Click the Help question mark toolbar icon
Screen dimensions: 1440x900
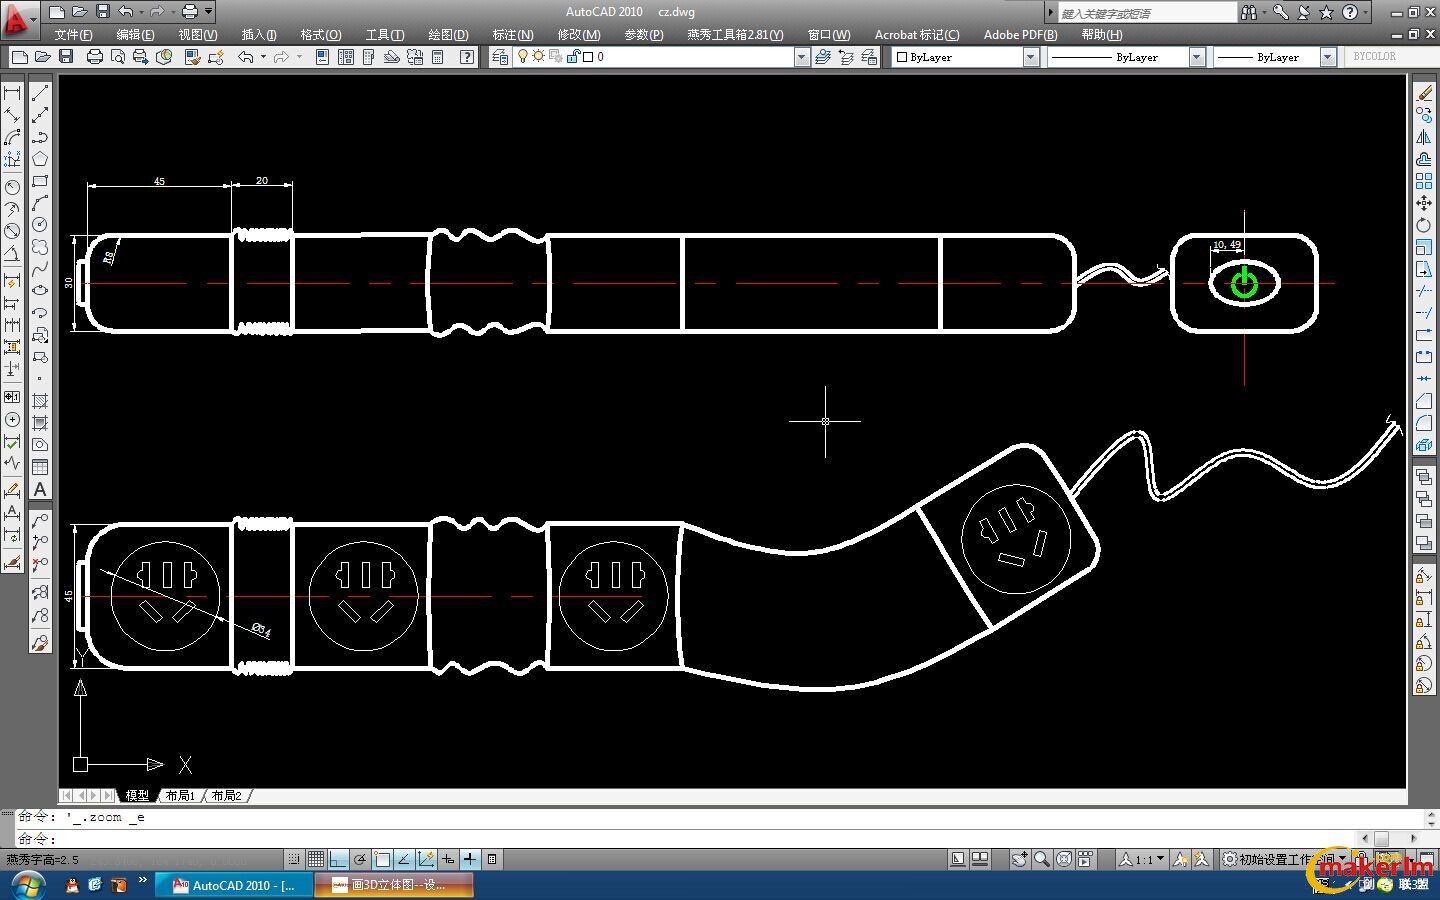point(467,57)
